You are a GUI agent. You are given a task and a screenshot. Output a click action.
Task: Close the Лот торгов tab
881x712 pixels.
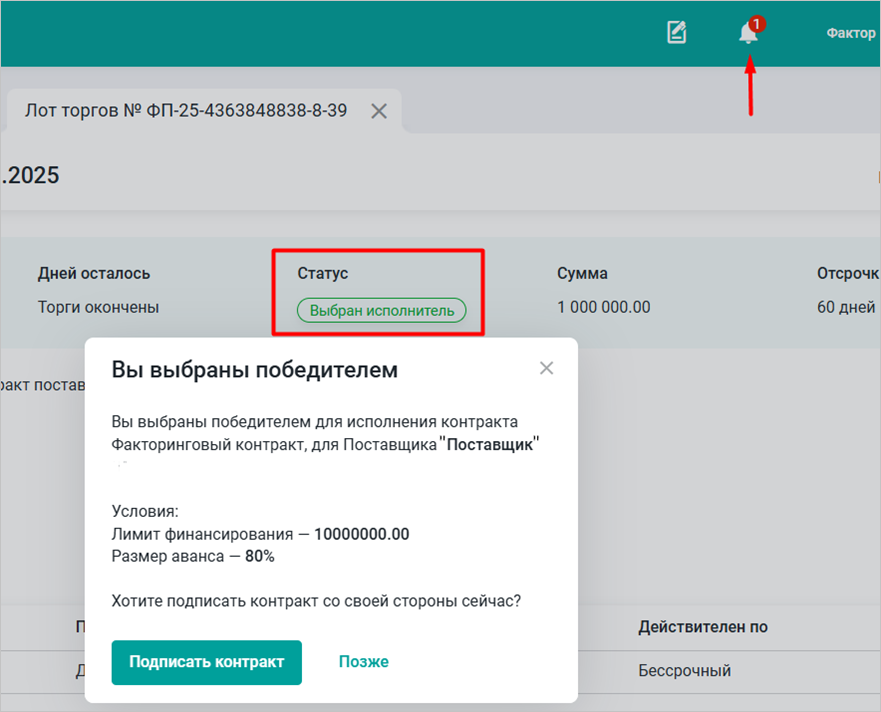tap(379, 111)
